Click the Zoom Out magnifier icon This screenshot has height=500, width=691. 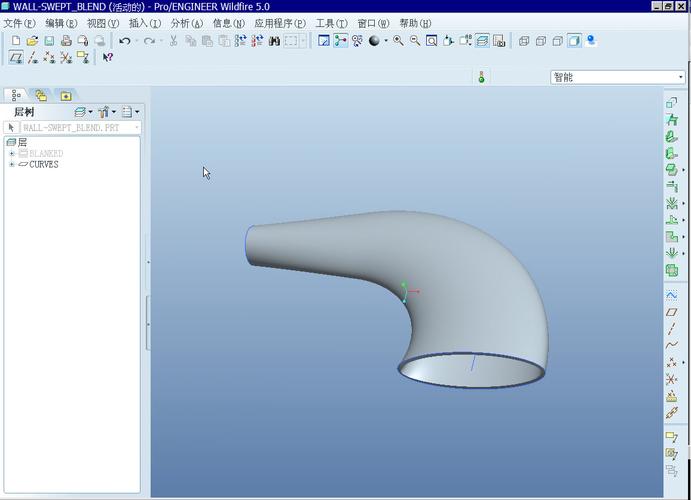tap(414, 41)
